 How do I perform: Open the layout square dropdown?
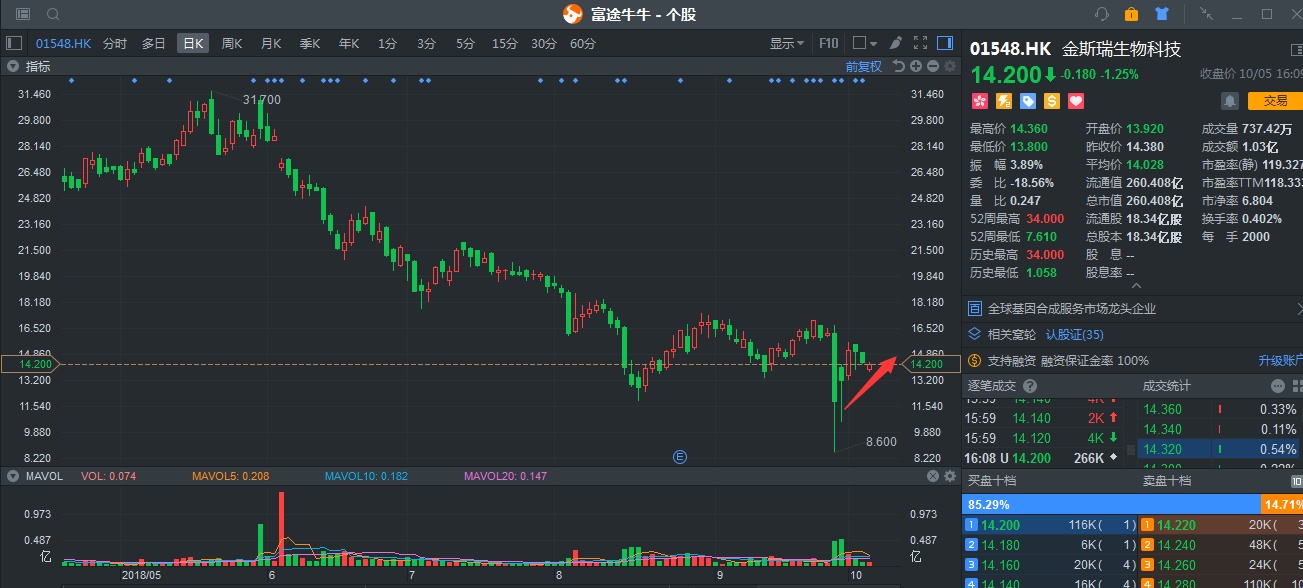(864, 43)
